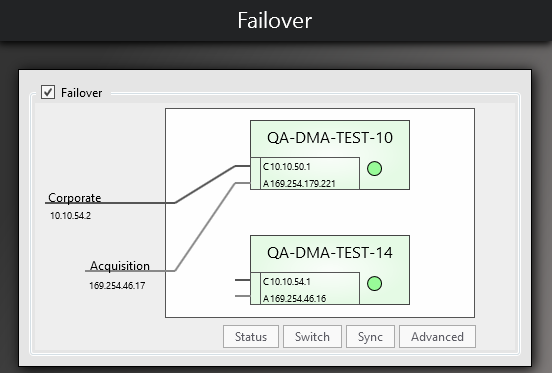Click green status indicator of QA-DMA-TEST-14
This screenshot has height=373, width=552.
point(374,284)
